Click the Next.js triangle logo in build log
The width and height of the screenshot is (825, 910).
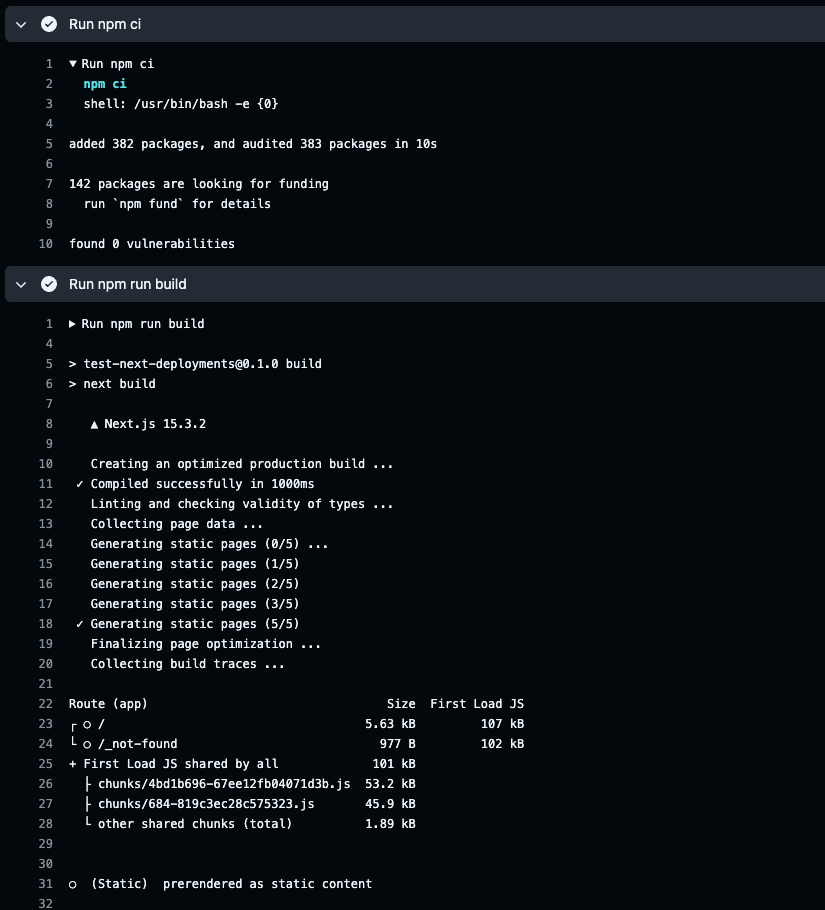pos(94,425)
